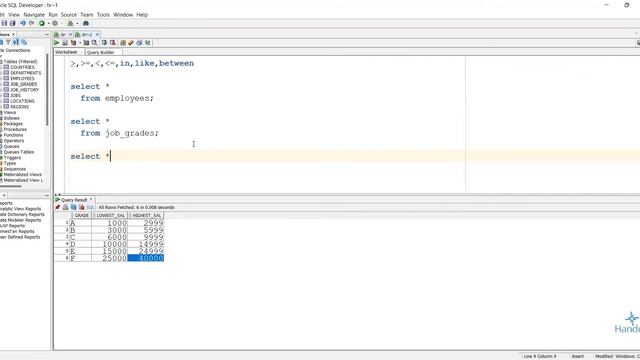Click the HIGHEST_SAL column header

tap(147, 216)
